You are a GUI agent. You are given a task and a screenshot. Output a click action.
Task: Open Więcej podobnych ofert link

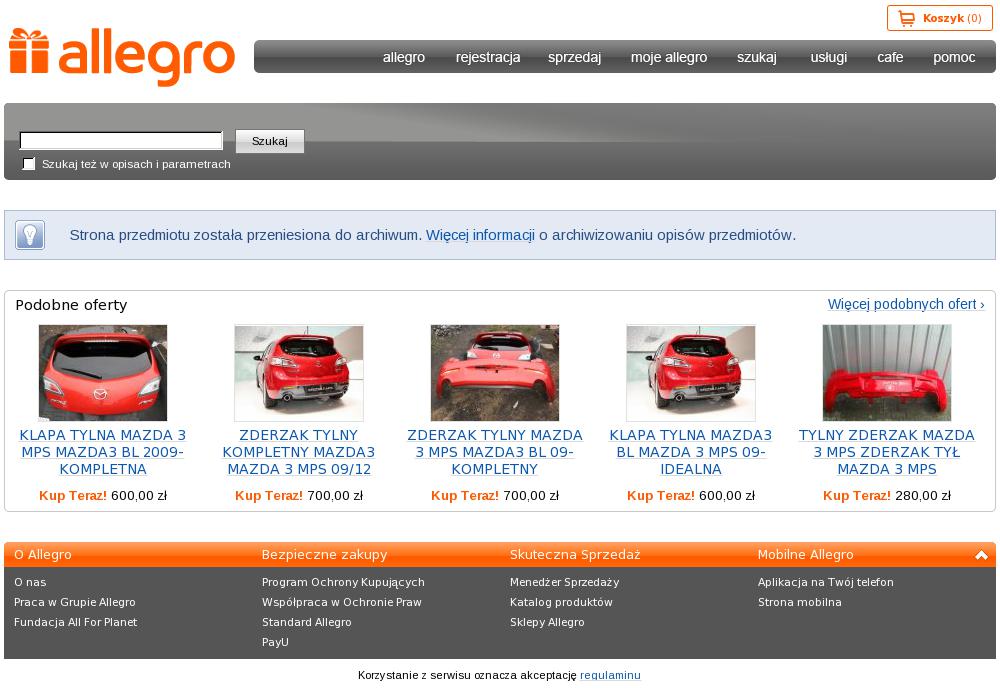coord(906,304)
